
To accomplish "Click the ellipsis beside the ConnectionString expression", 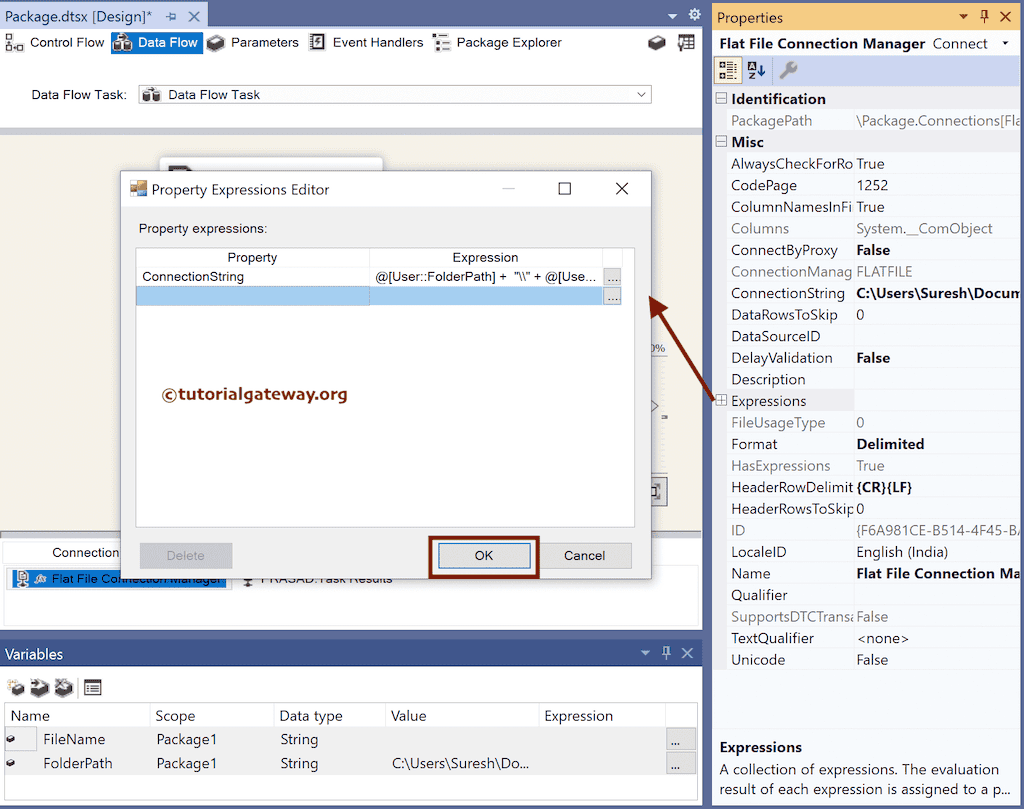I will coord(611,276).
